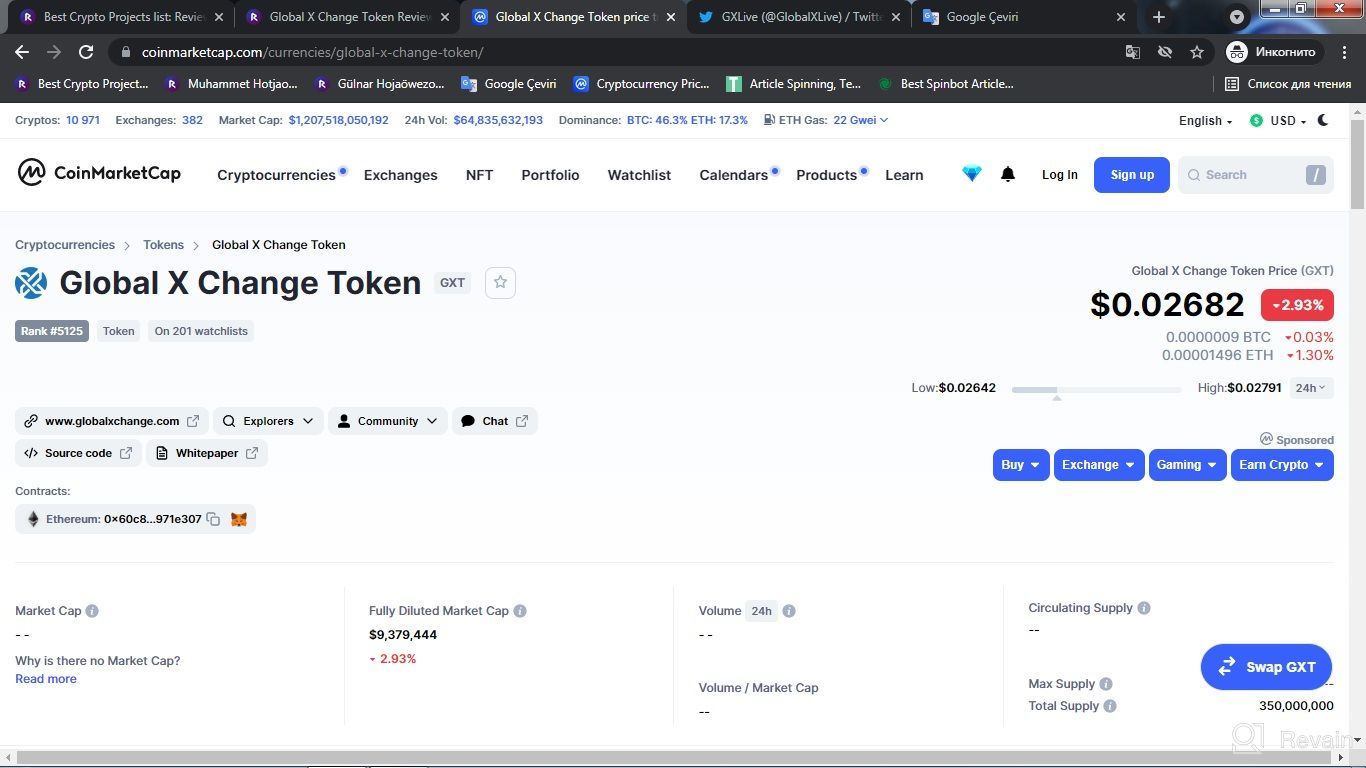Bookmark this page with the address bar star
1366x768 pixels.
pyautogui.click(x=1197, y=52)
